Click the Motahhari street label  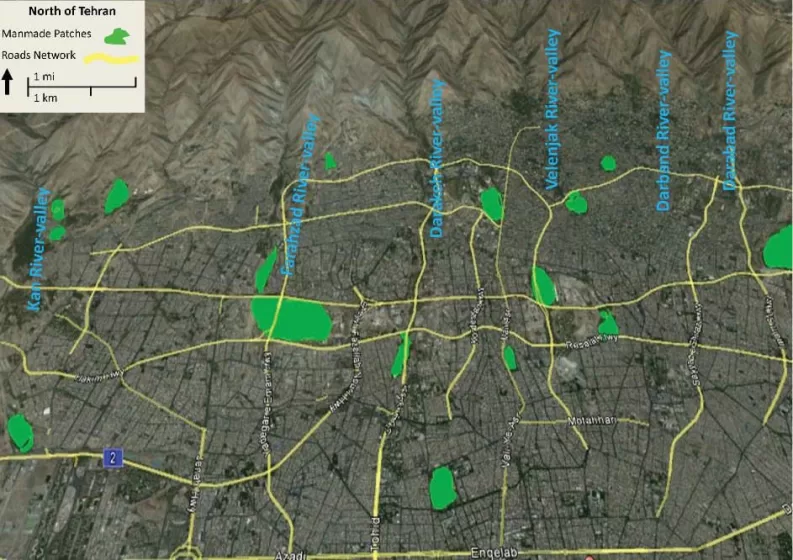pyautogui.click(x=591, y=420)
